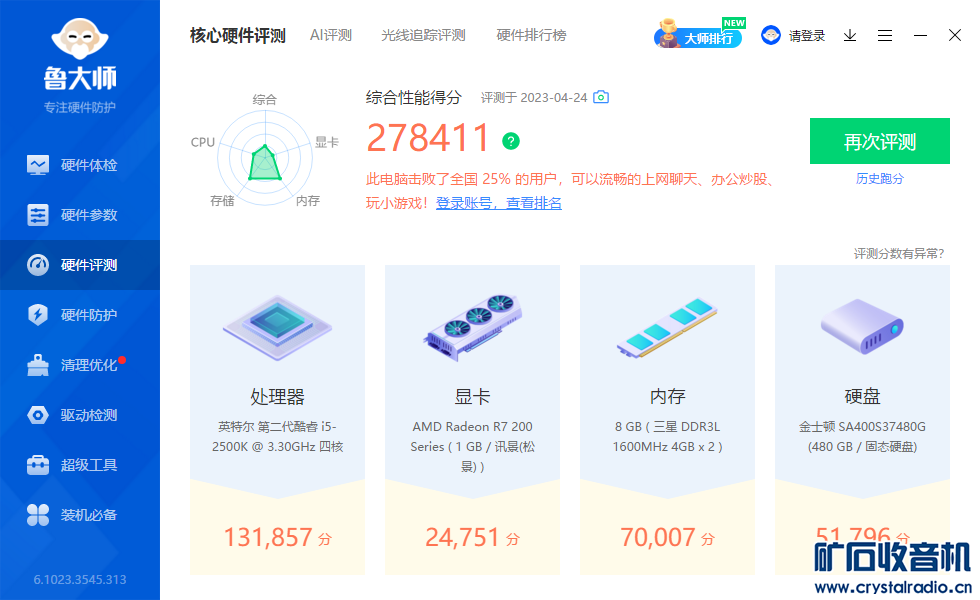Minimize the 鲁大师 window
This screenshot has height=600, width=980.
pyautogui.click(x=920, y=36)
